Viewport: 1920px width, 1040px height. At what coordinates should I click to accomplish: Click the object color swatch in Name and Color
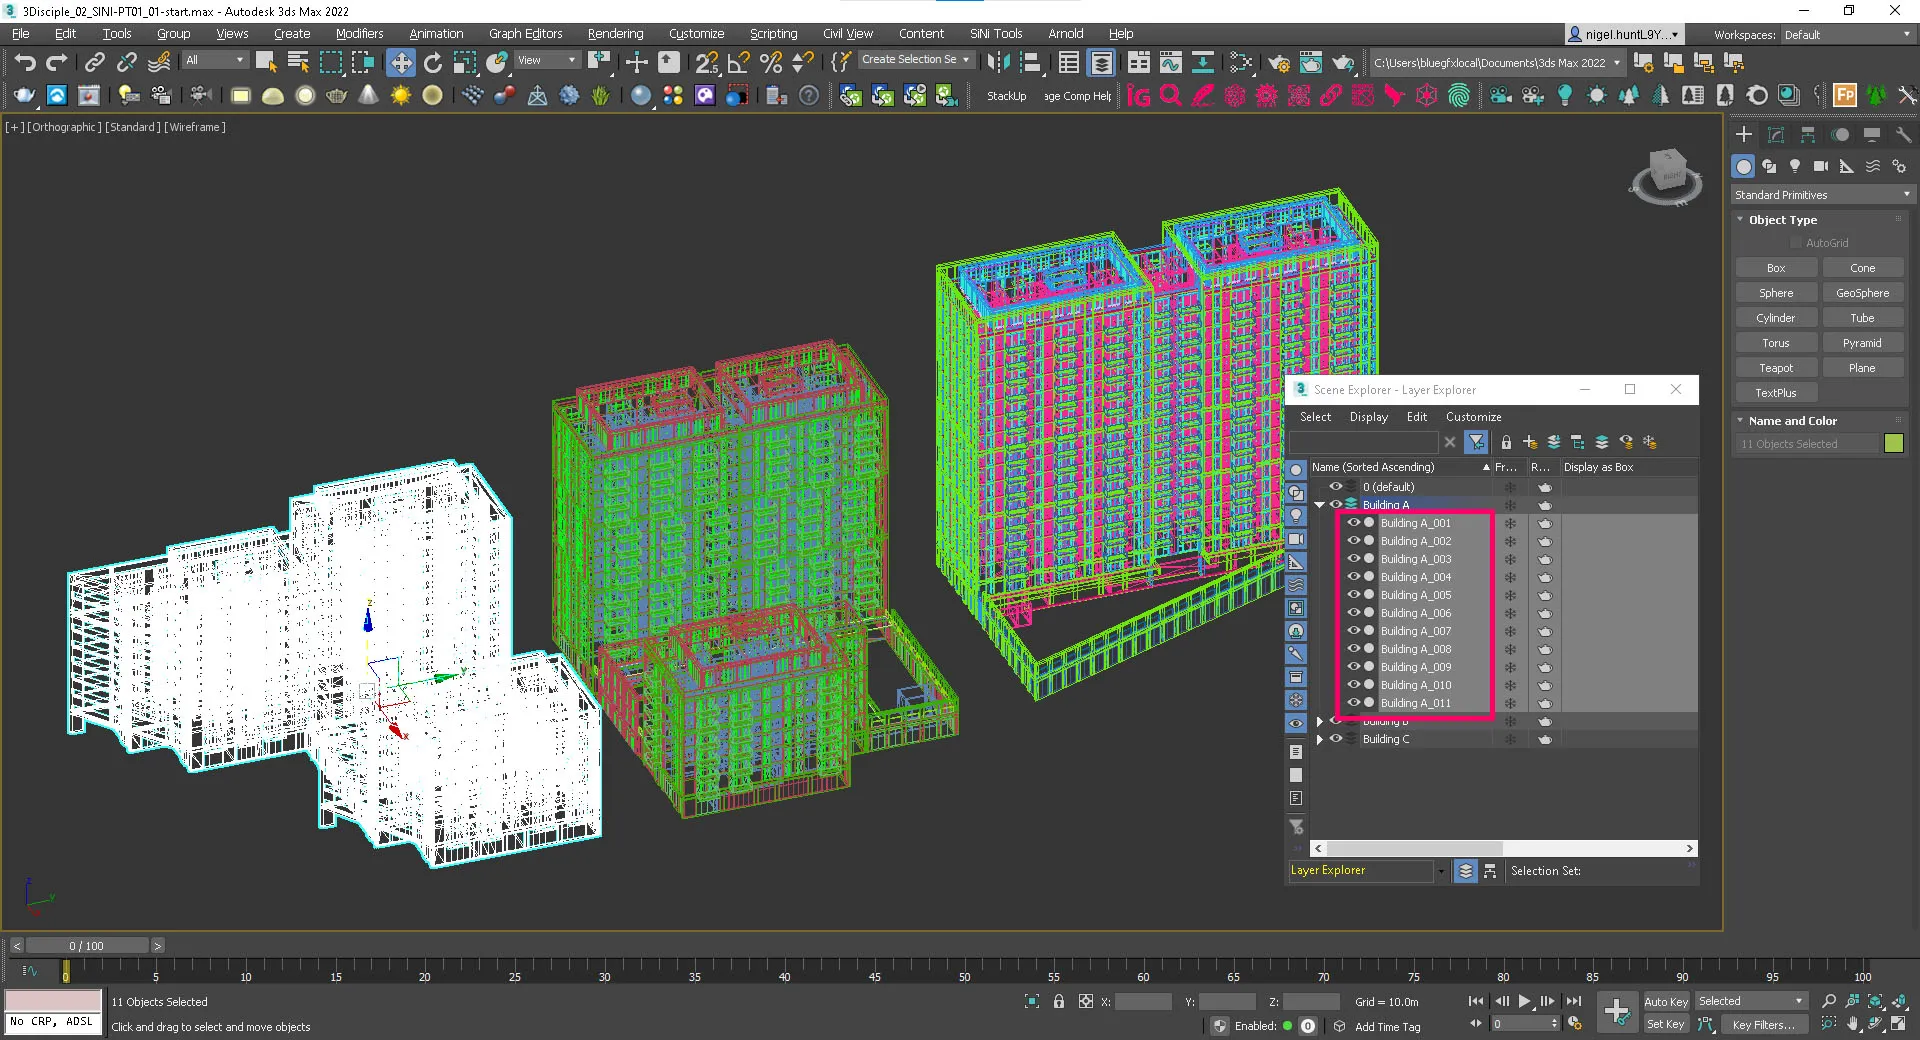(x=1894, y=443)
